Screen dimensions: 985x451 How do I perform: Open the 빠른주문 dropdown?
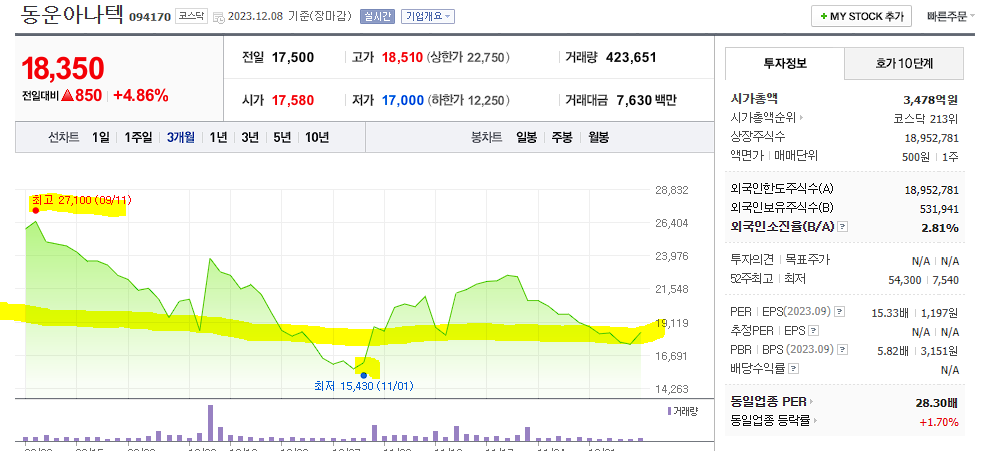coord(950,17)
